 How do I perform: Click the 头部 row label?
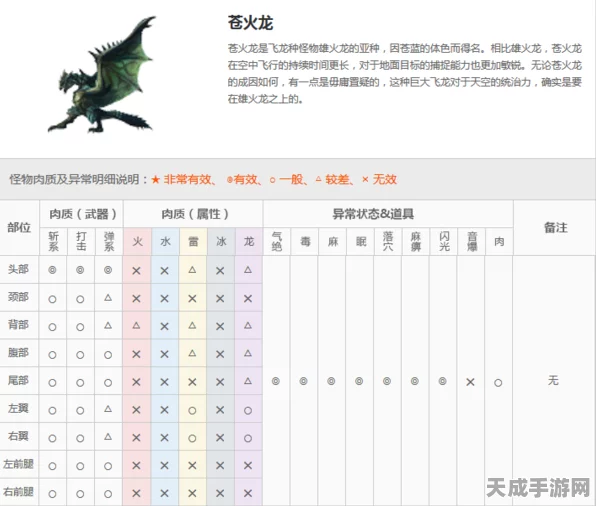[x=18, y=269]
